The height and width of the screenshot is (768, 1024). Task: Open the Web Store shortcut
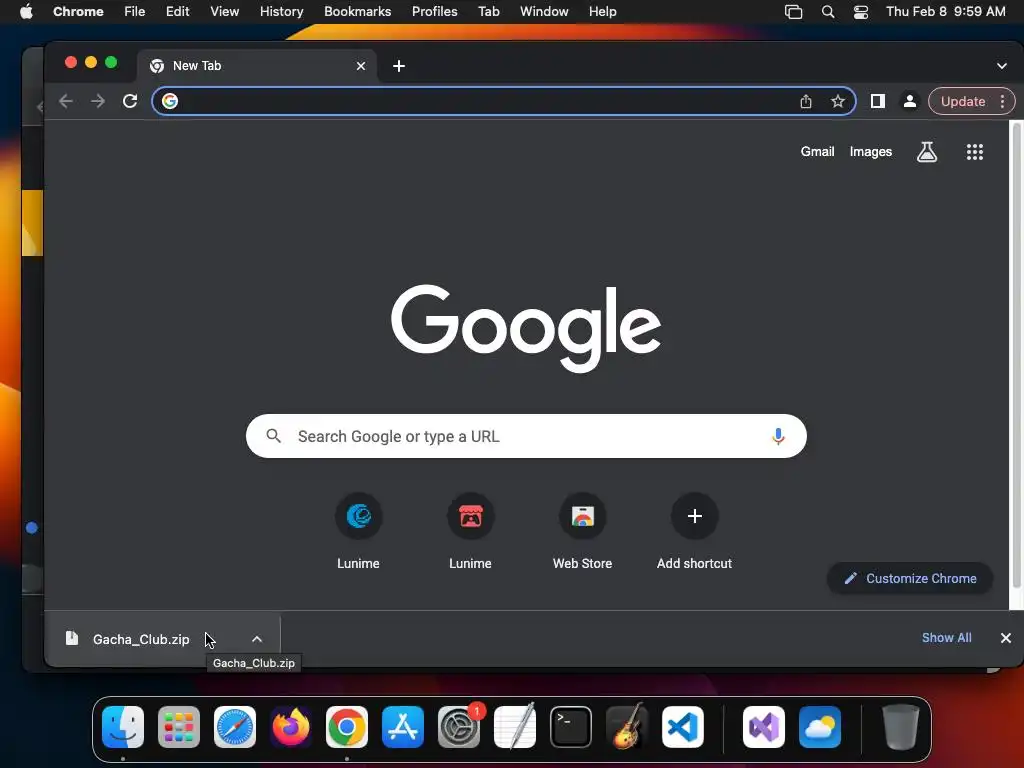click(583, 517)
